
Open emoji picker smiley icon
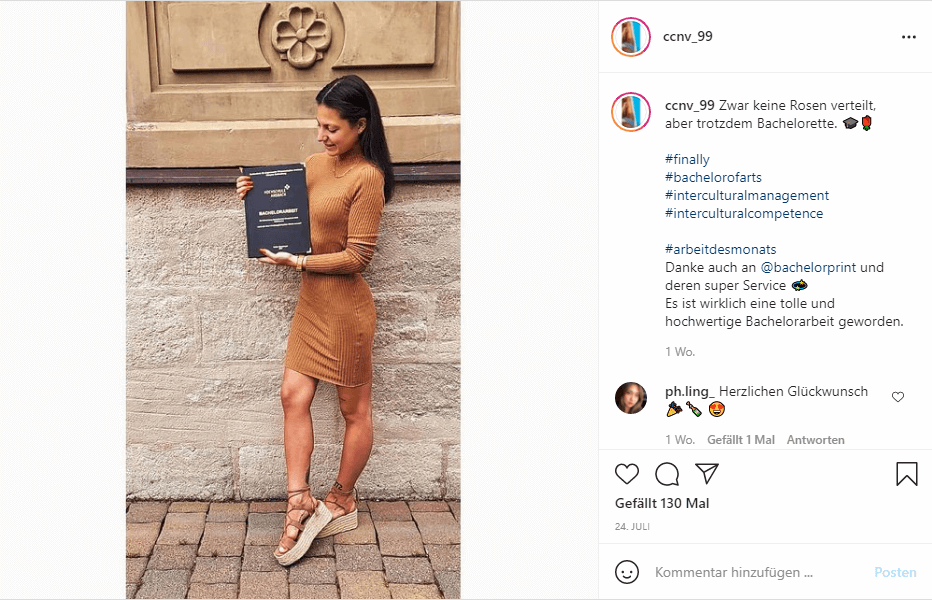coord(626,572)
